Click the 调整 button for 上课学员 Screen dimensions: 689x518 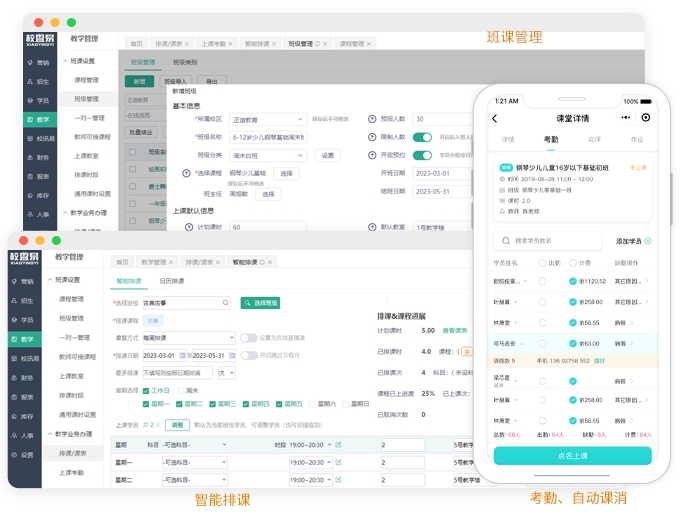[x=178, y=425]
